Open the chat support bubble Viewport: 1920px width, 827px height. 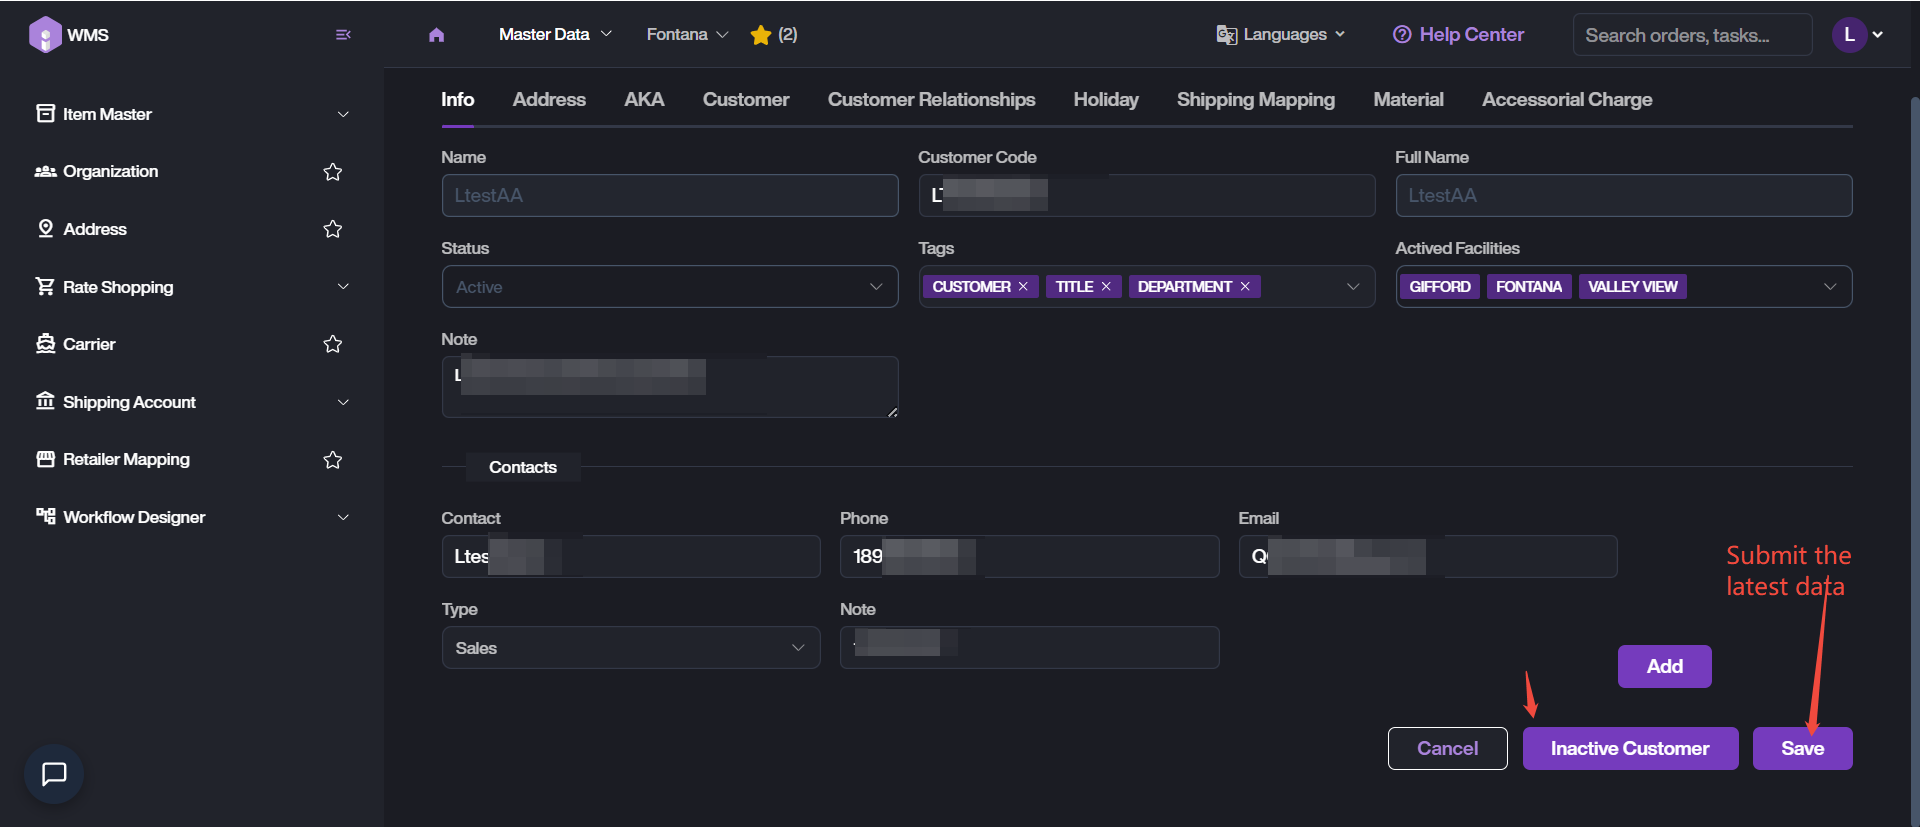click(54, 773)
